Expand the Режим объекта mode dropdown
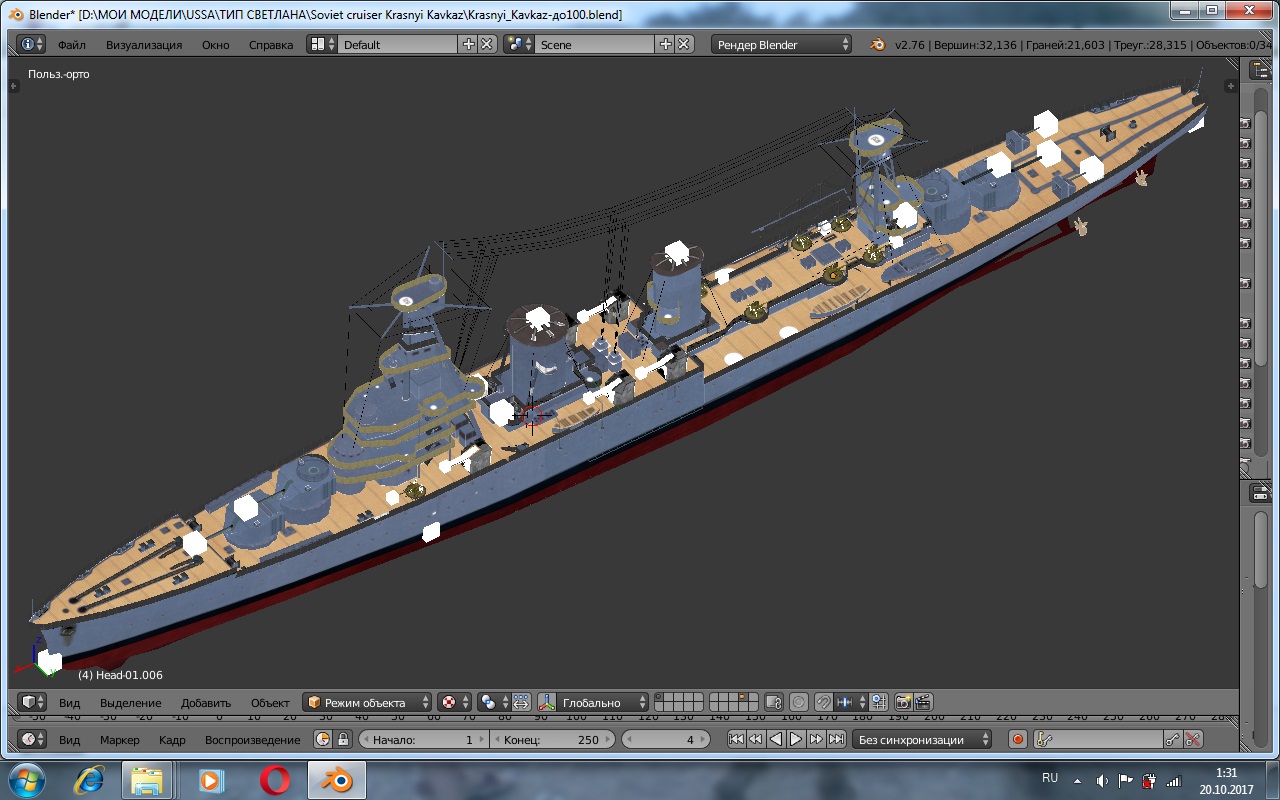The image size is (1280, 800). (368, 702)
